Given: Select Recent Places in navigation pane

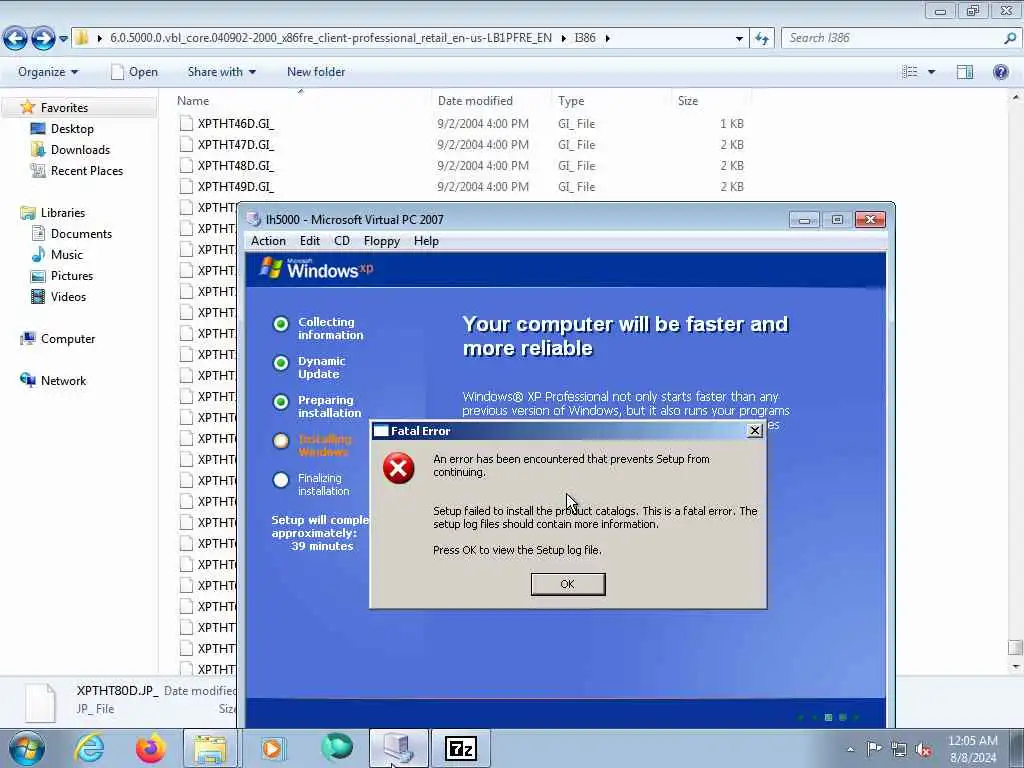Looking at the screenshot, I should tap(87, 170).
